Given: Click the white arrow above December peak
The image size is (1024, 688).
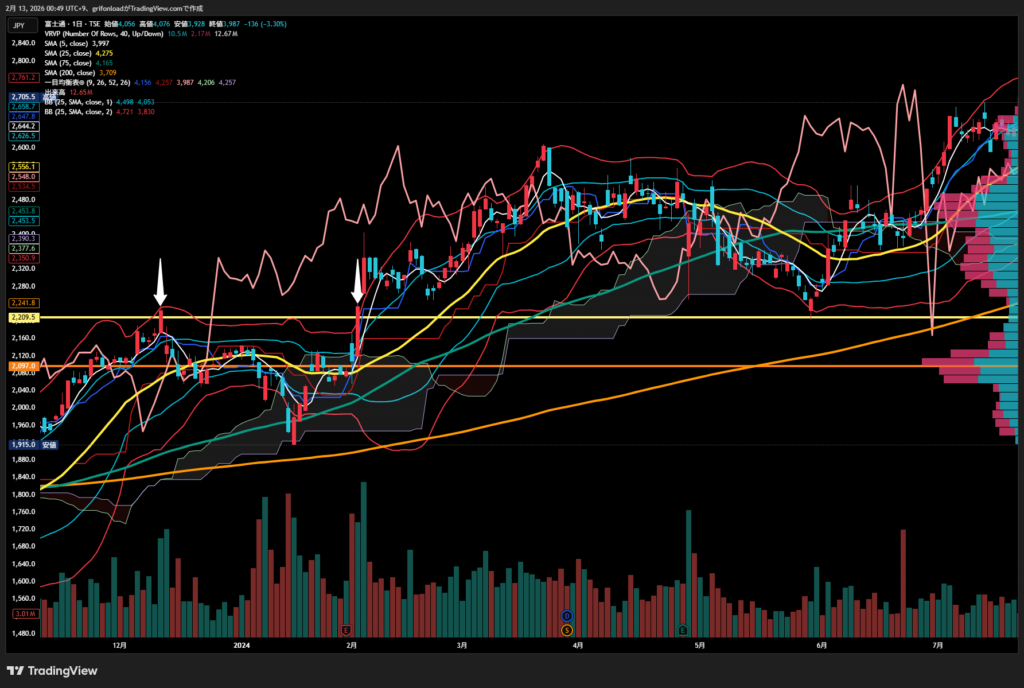Looking at the screenshot, I should tap(159, 283).
